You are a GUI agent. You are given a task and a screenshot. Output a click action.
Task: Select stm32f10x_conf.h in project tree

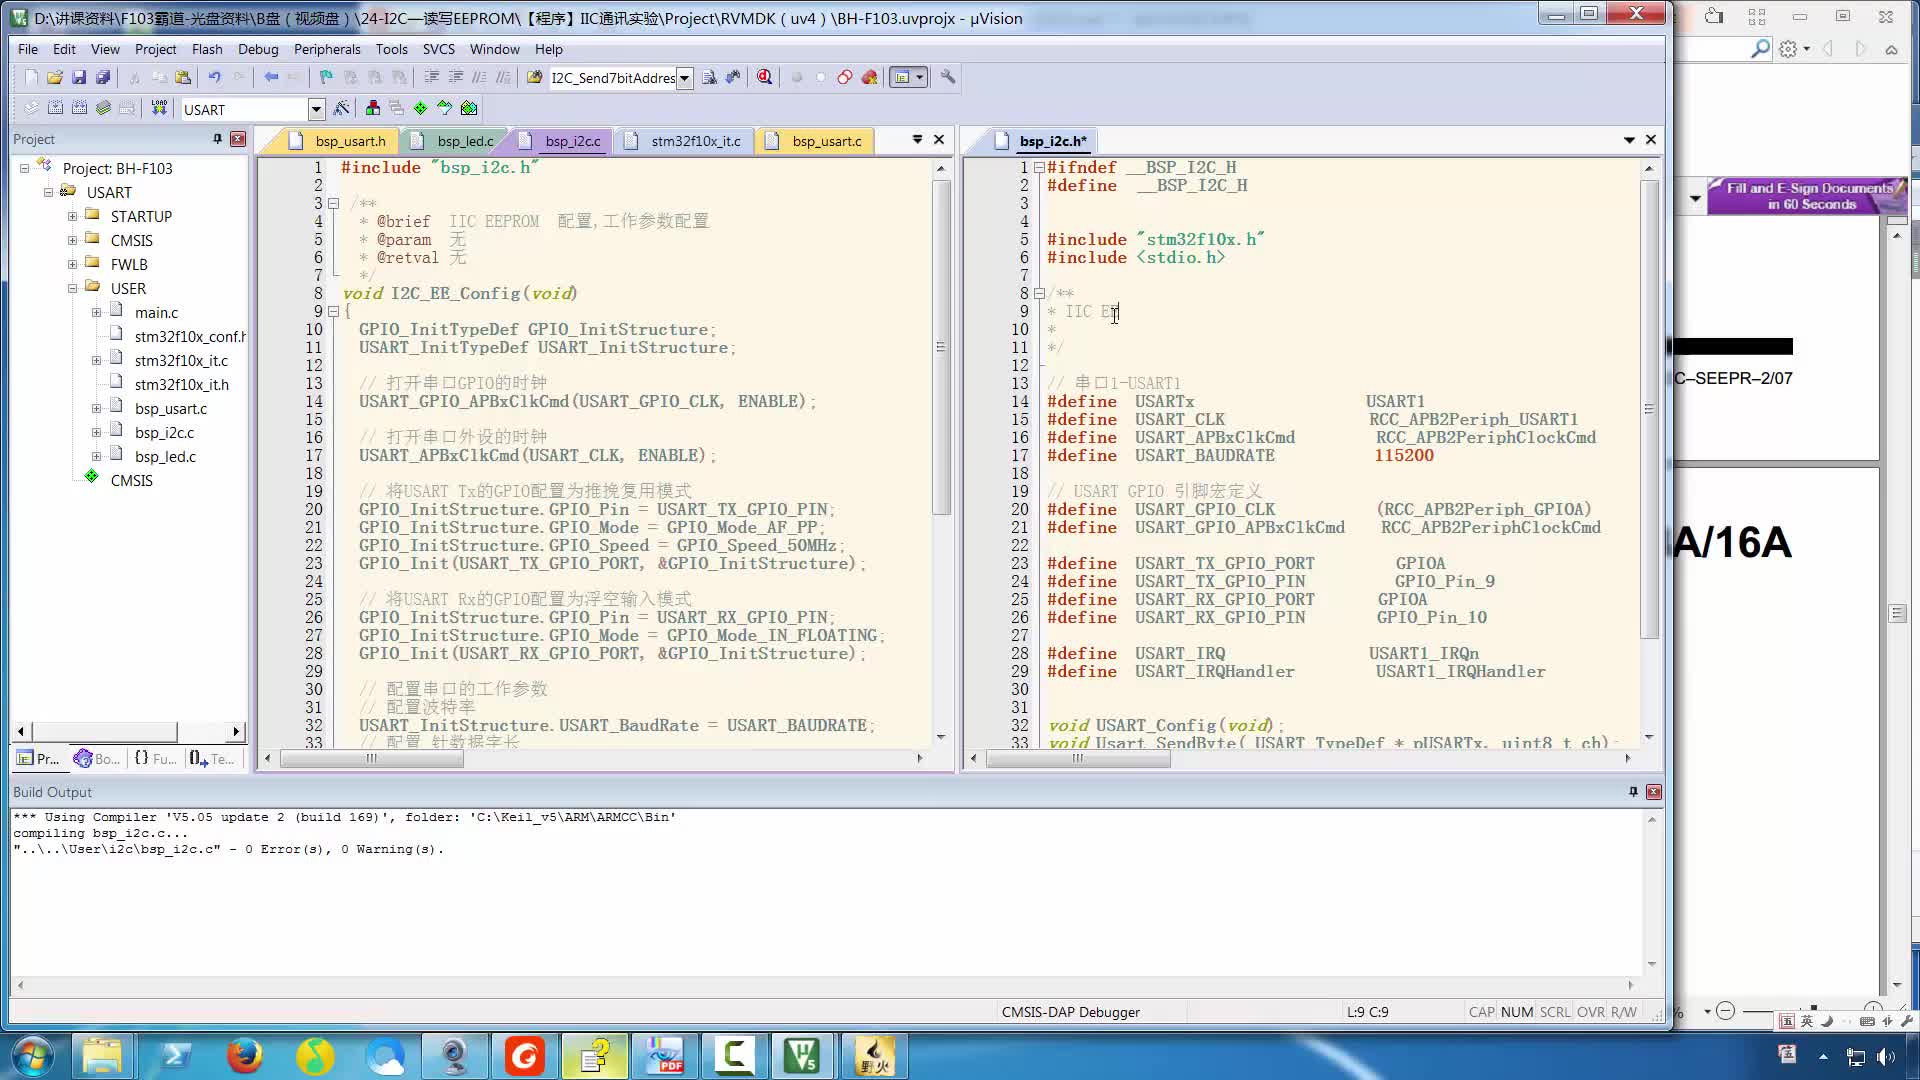coord(190,336)
